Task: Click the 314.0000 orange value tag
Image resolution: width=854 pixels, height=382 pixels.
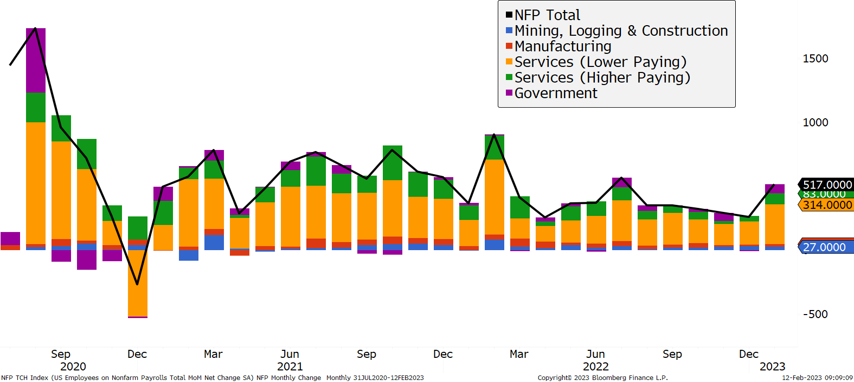Action: 825,205
